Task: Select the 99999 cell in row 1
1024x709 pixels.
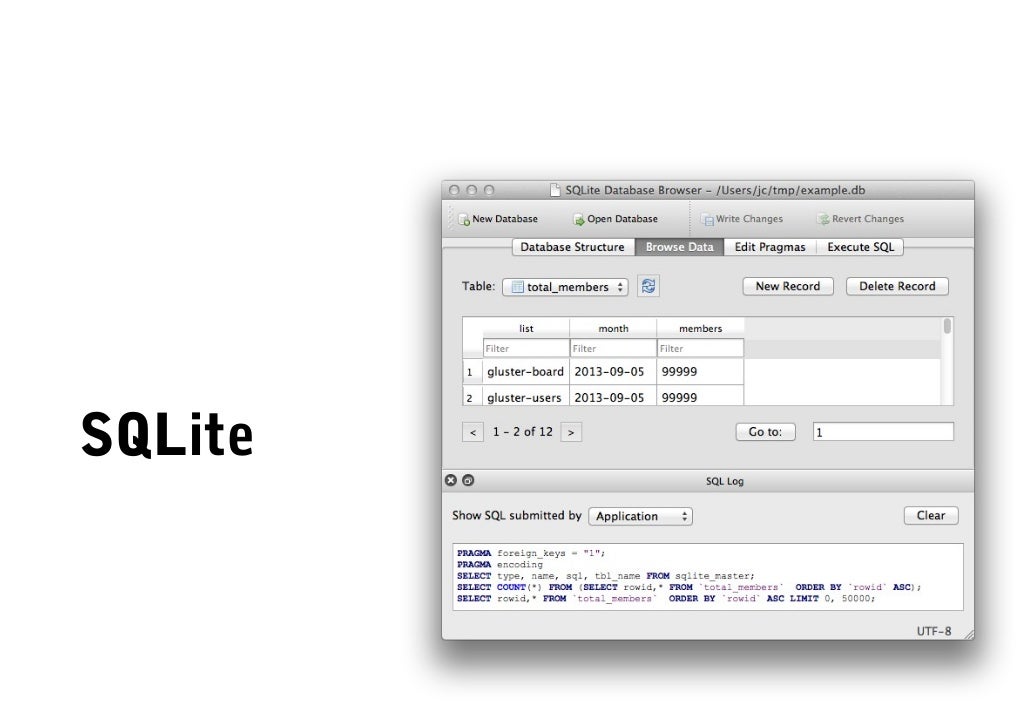Action: 700,371
